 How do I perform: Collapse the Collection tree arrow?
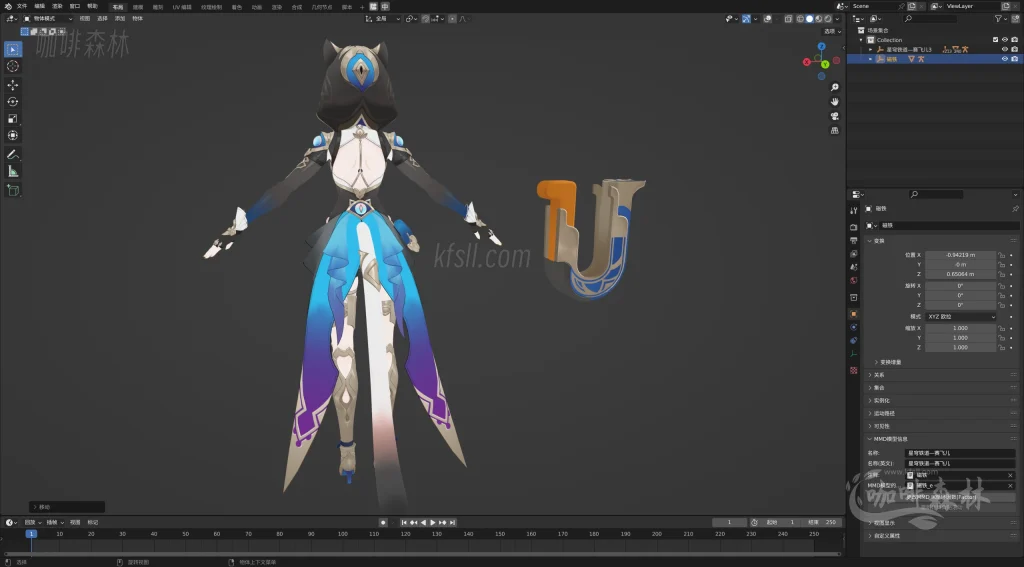861,40
